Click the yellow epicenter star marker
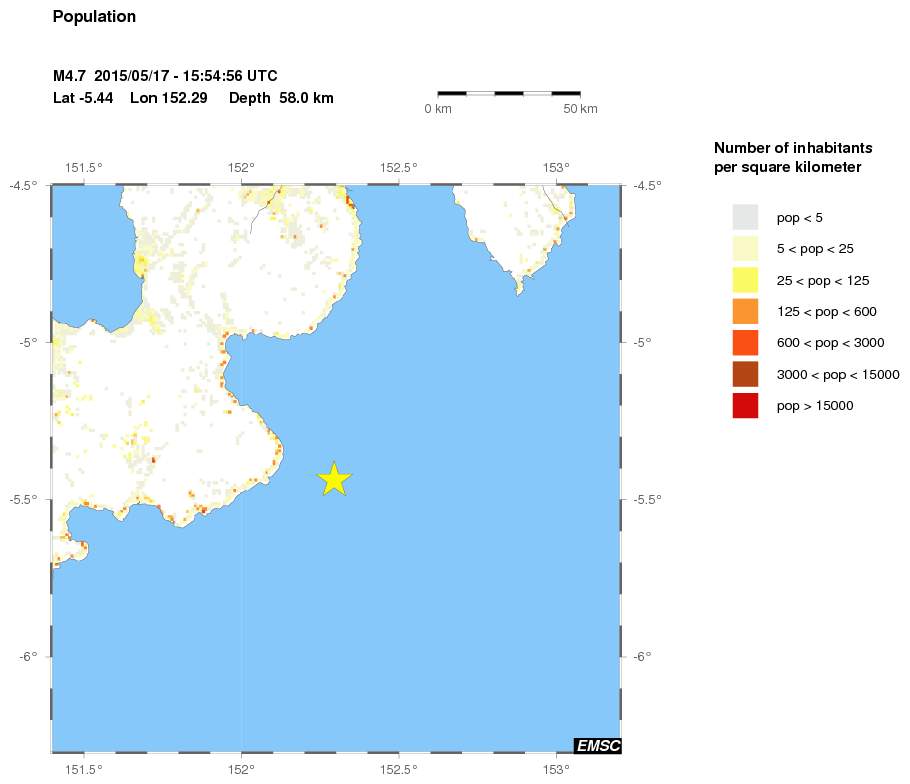Image resolution: width=910 pixels, height=784 pixels. coord(335,479)
